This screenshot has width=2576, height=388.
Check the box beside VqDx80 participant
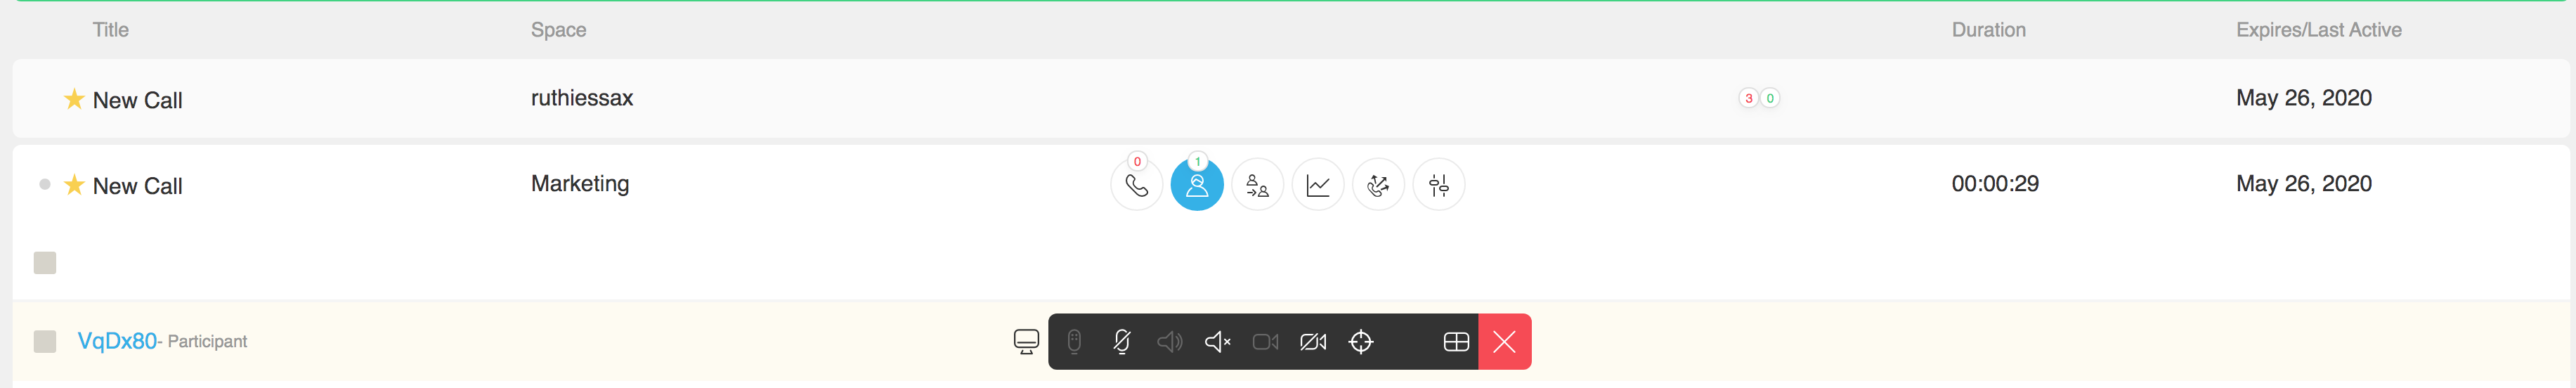click(45, 342)
